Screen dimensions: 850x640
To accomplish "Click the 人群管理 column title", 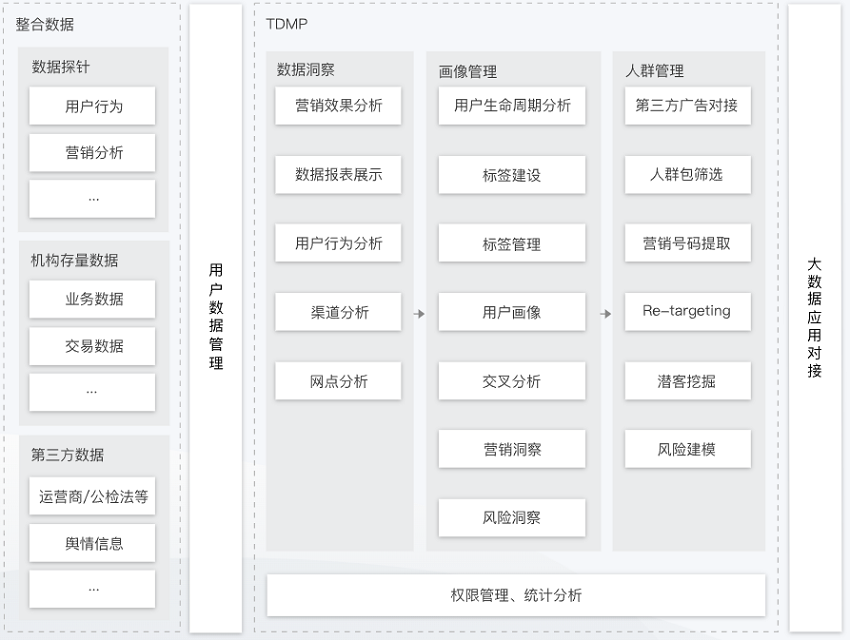I will coord(654,70).
